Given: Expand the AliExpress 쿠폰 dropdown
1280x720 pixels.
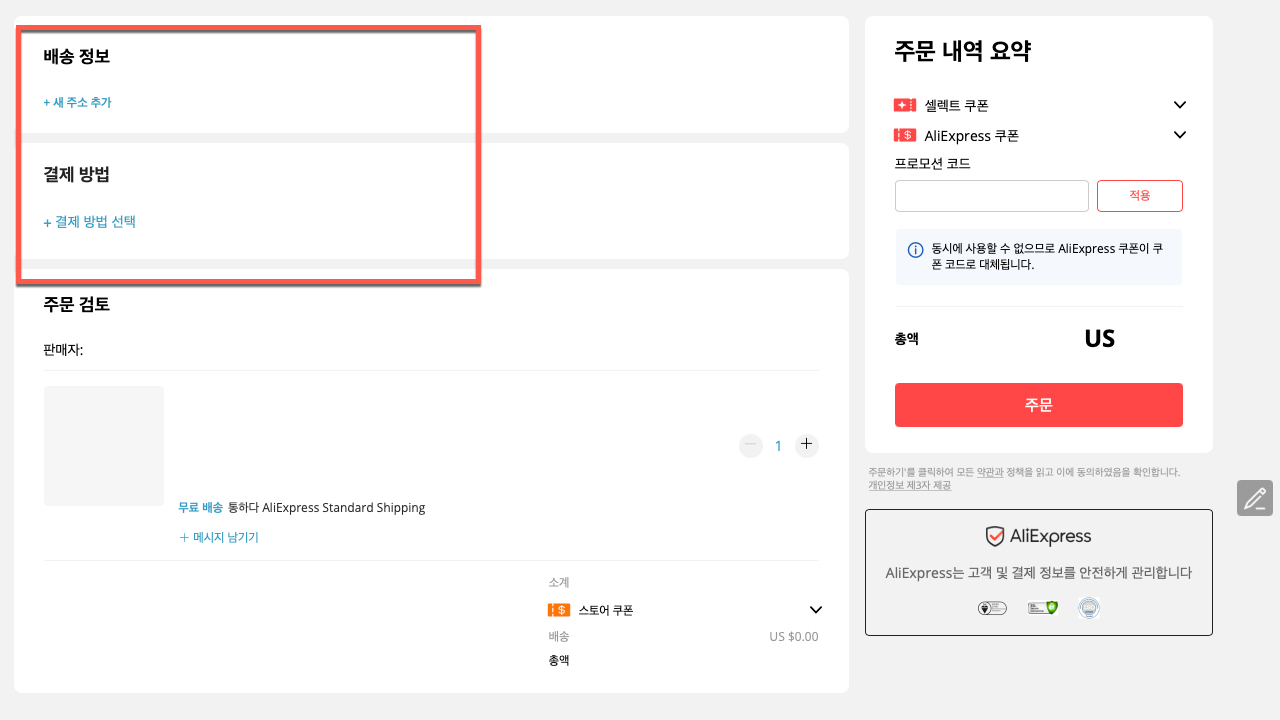Looking at the screenshot, I should [x=1180, y=135].
